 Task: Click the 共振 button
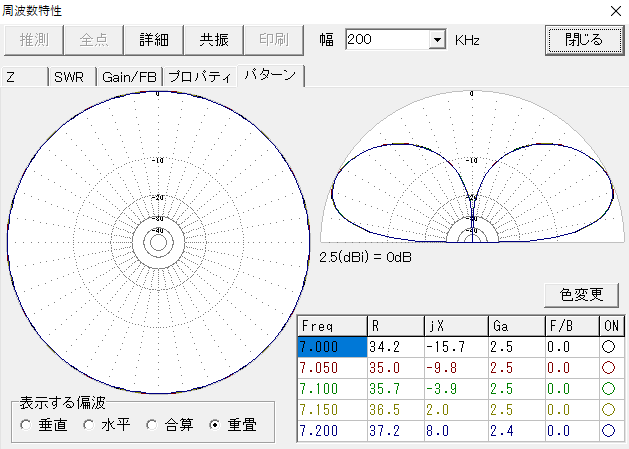pos(213,40)
